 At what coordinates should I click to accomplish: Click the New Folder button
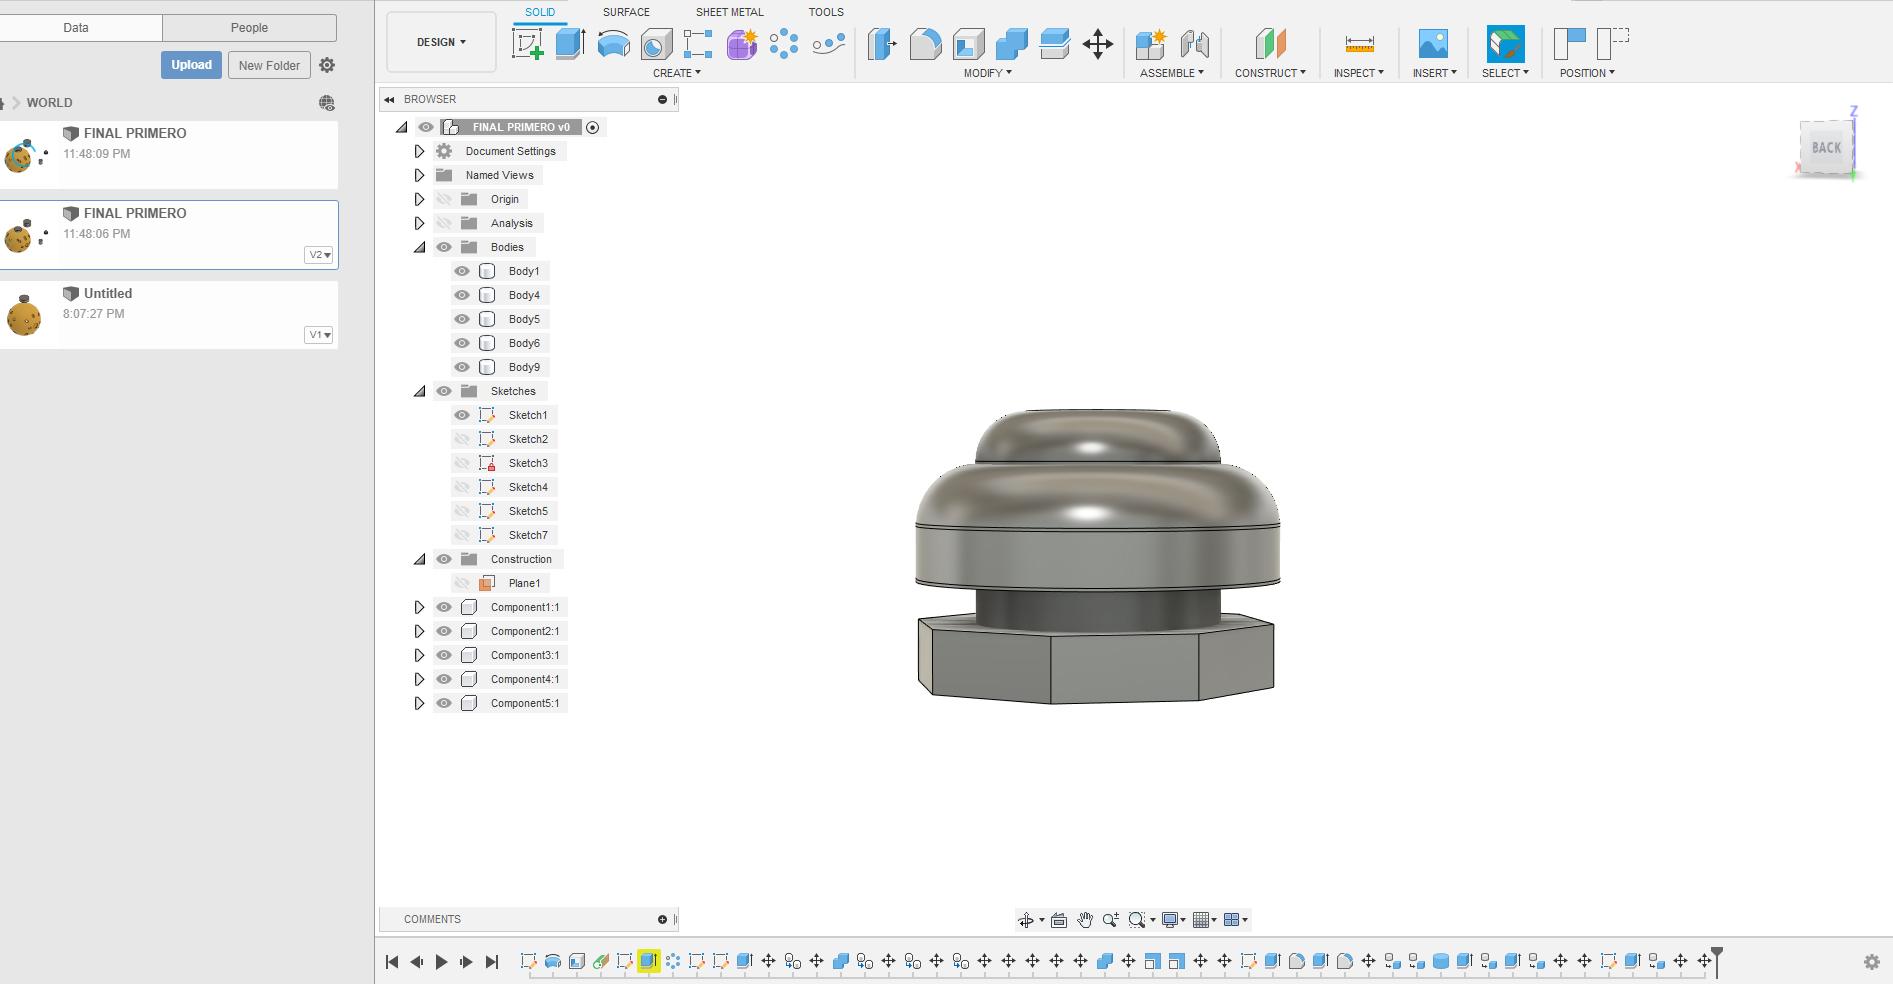tap(269, 65)
